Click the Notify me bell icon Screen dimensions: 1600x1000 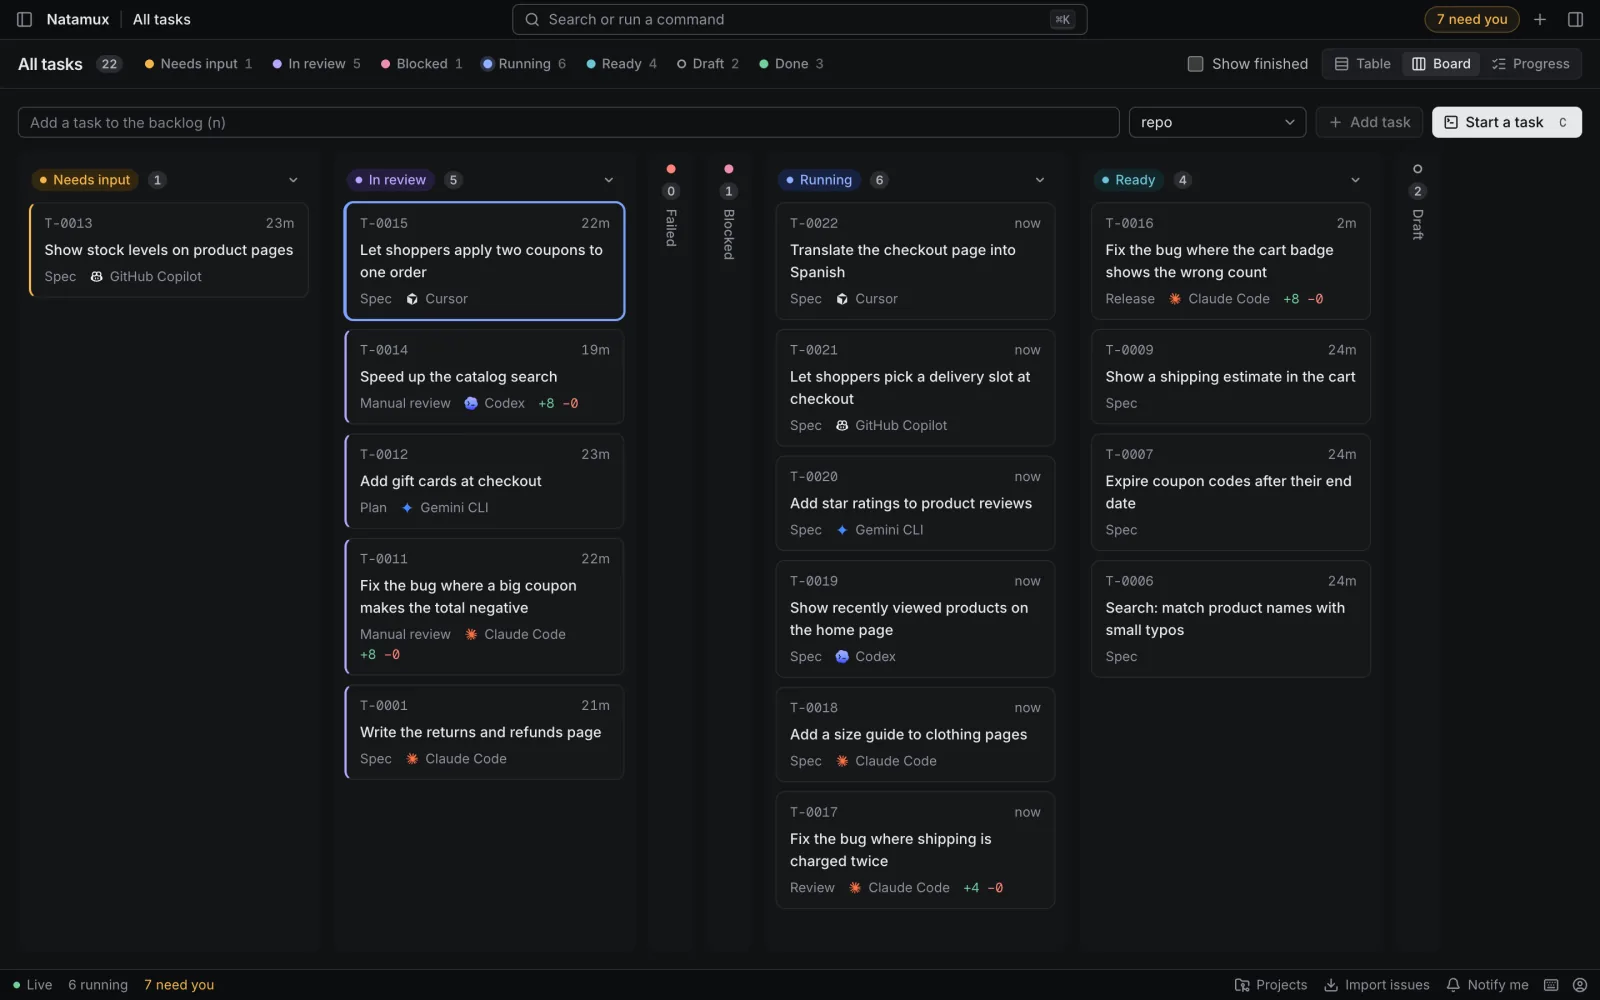coord(1453,985)
